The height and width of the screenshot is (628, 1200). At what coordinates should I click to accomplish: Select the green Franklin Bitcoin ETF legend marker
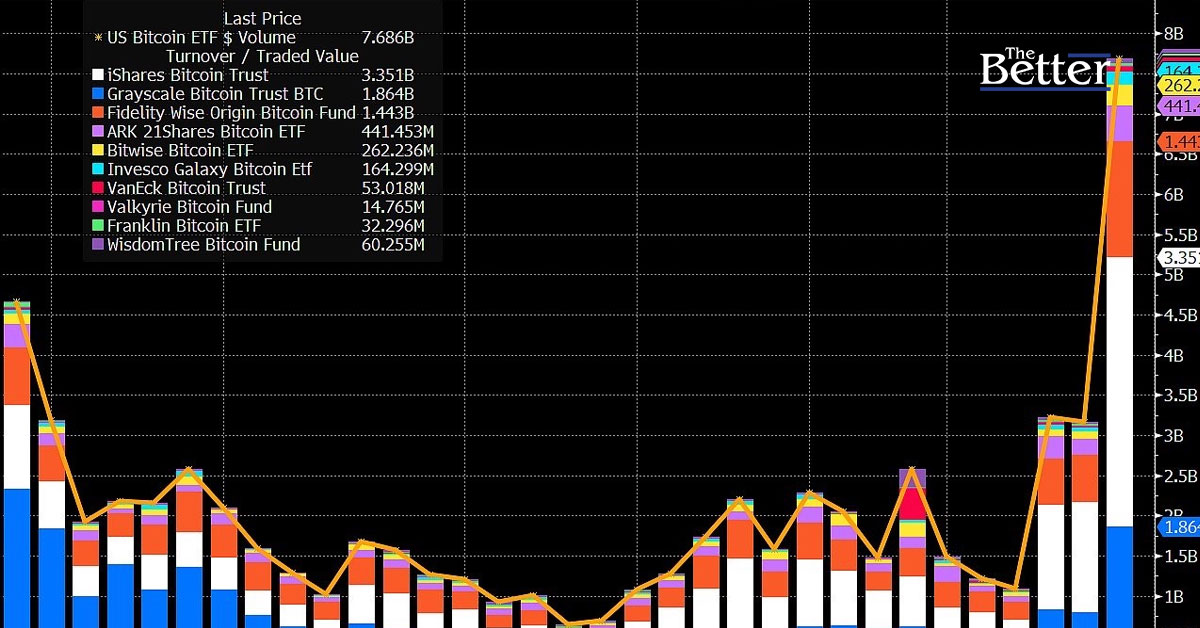(x=97, y=227)
